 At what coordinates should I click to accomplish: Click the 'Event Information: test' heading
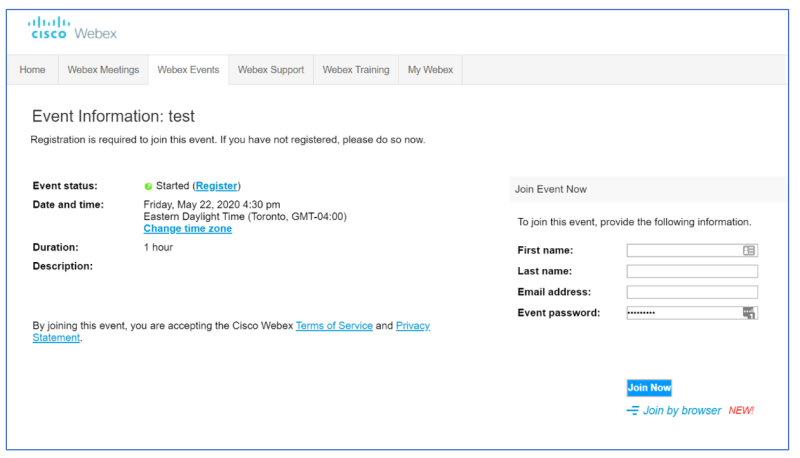(x=113, y=116)
